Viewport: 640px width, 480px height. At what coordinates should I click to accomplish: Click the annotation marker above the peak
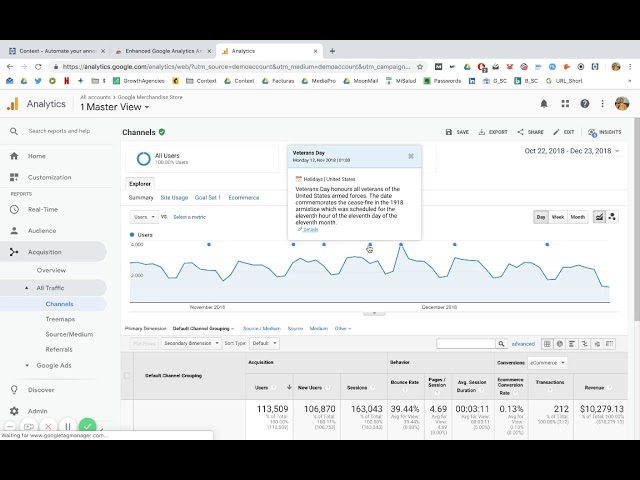401,244
